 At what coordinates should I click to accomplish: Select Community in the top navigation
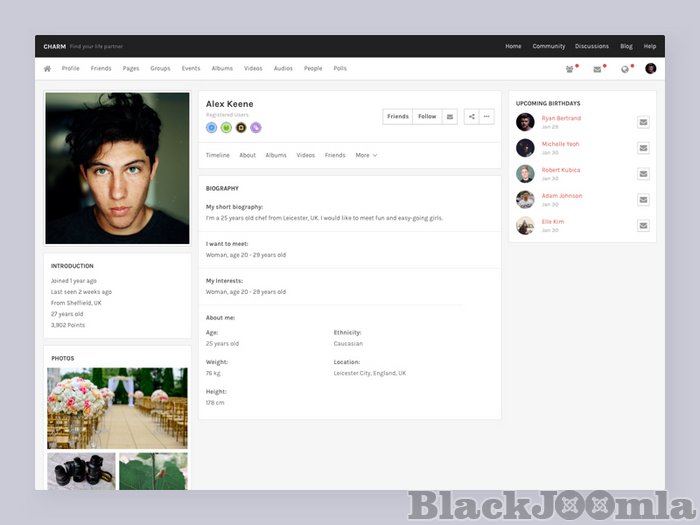(548, 46)
